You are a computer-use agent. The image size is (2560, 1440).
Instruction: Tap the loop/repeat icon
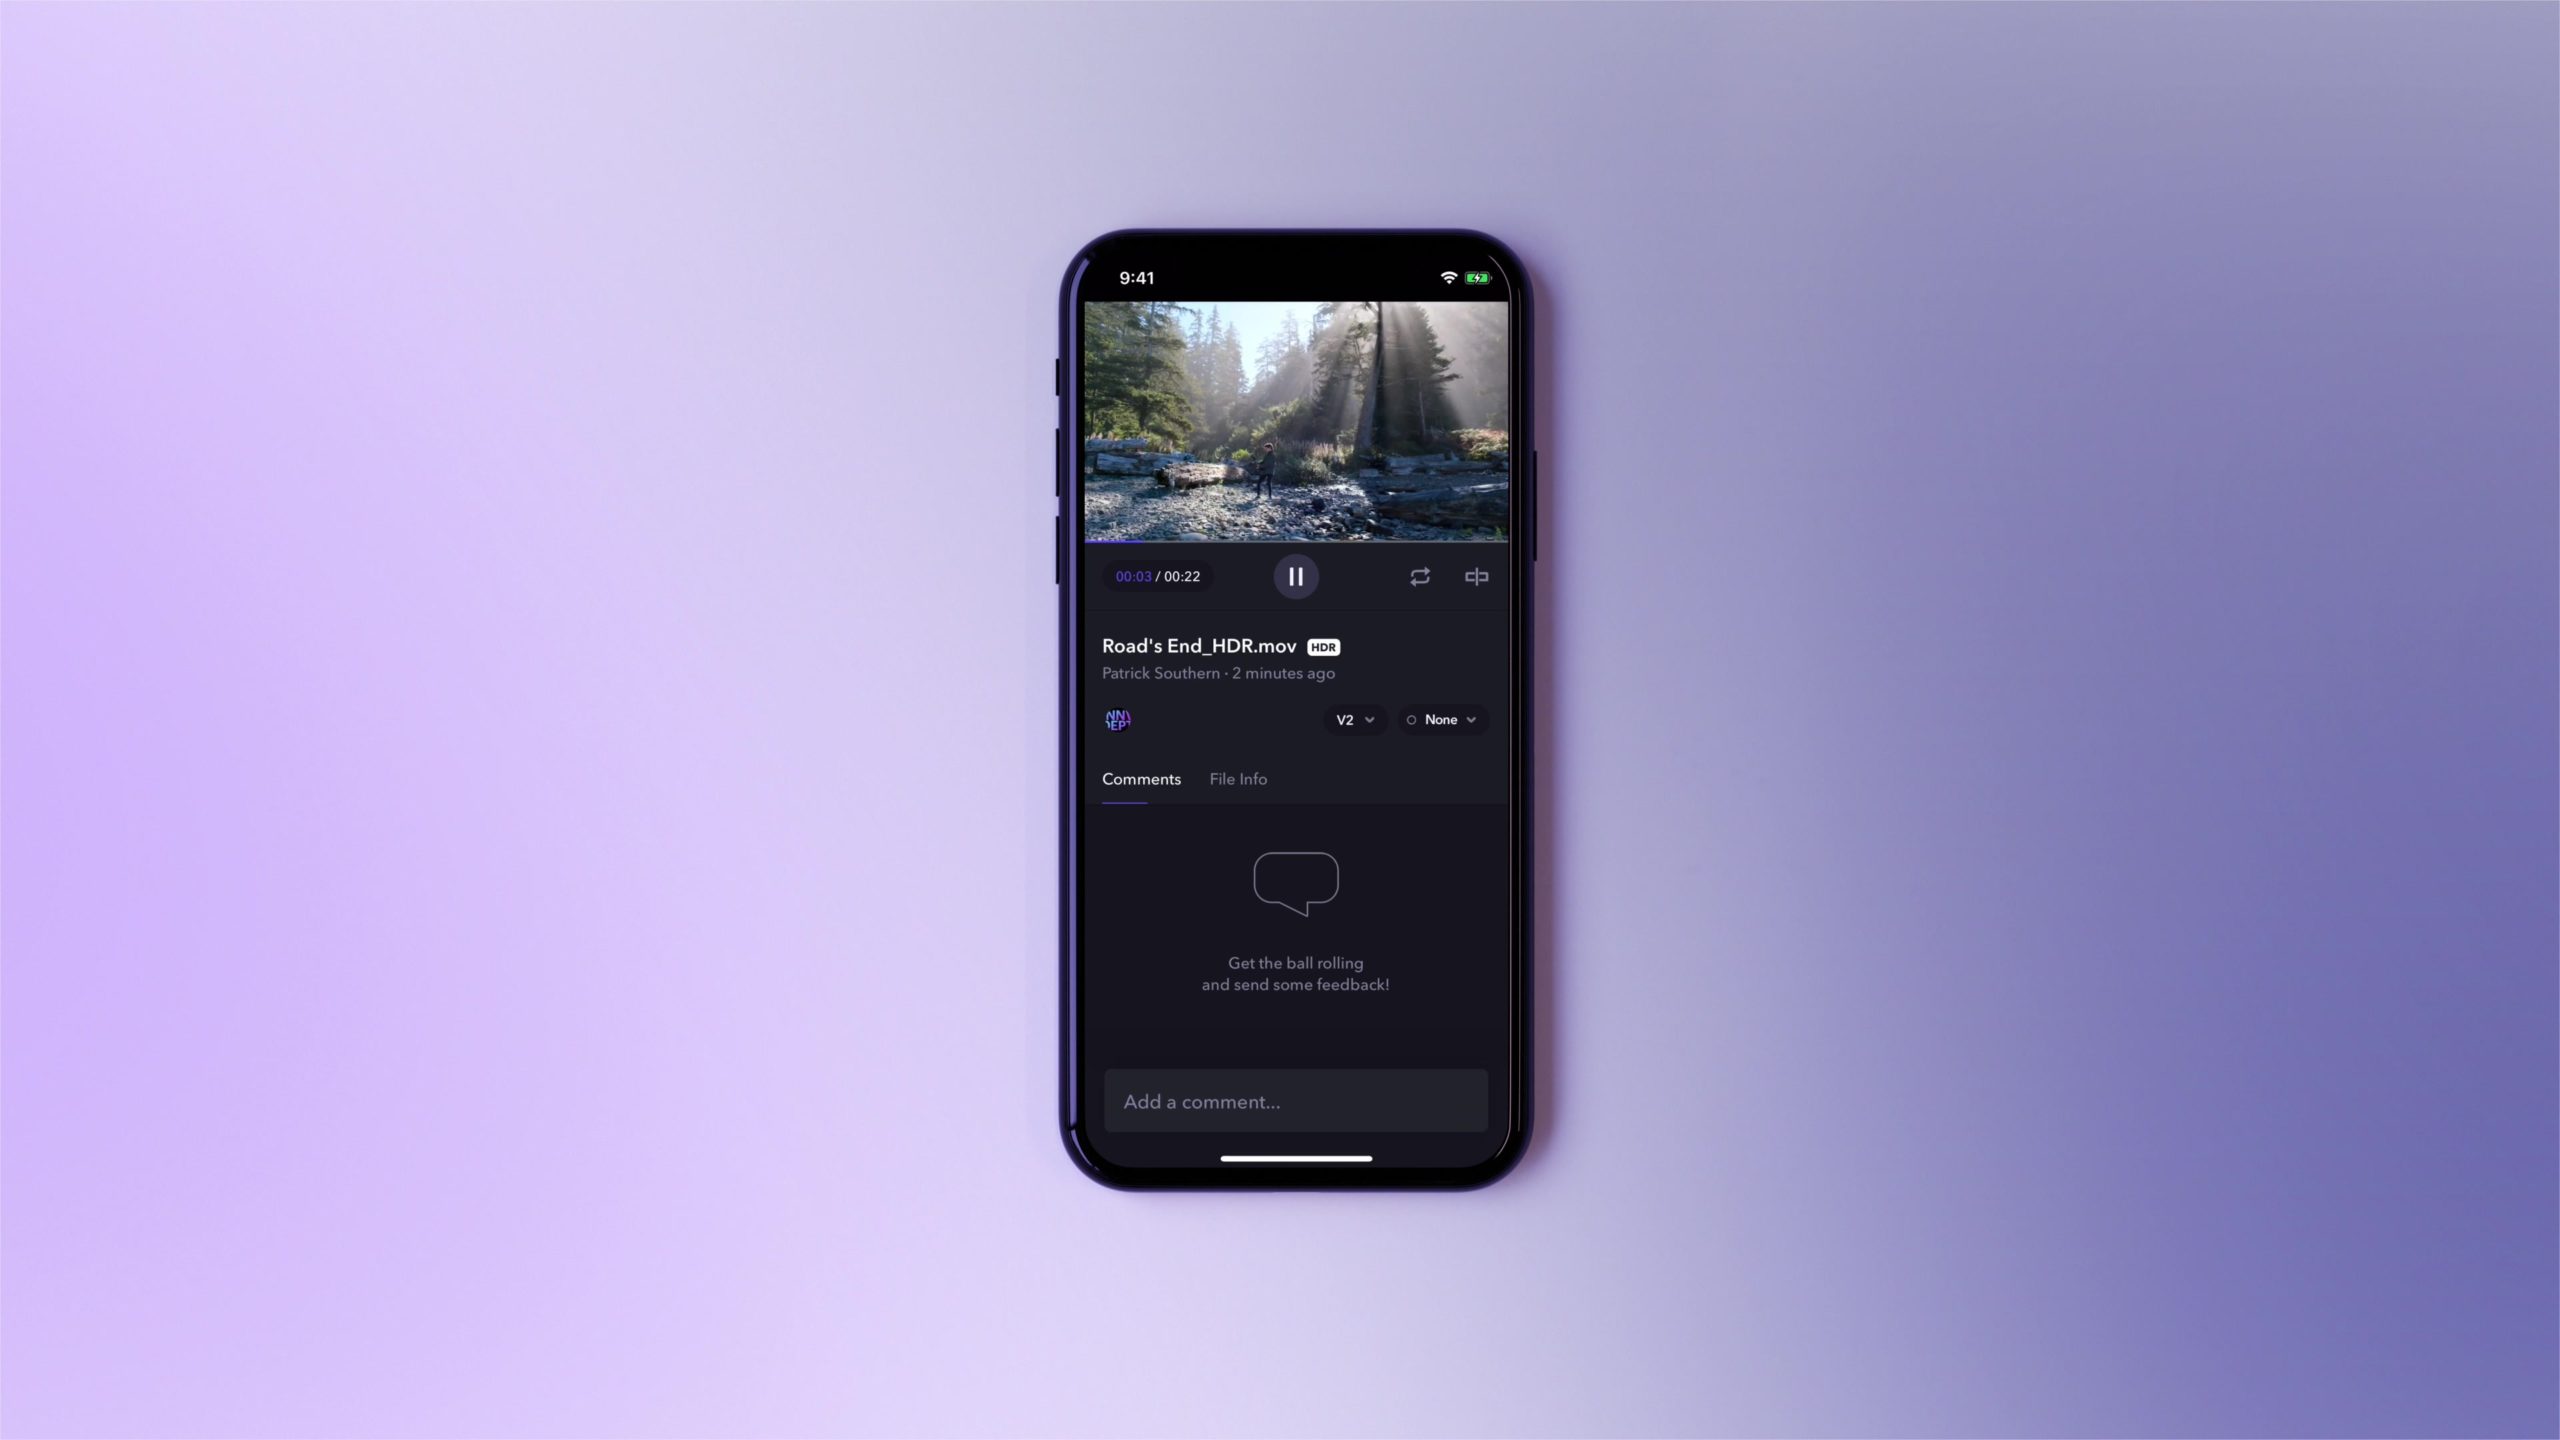pos(1419,575)
